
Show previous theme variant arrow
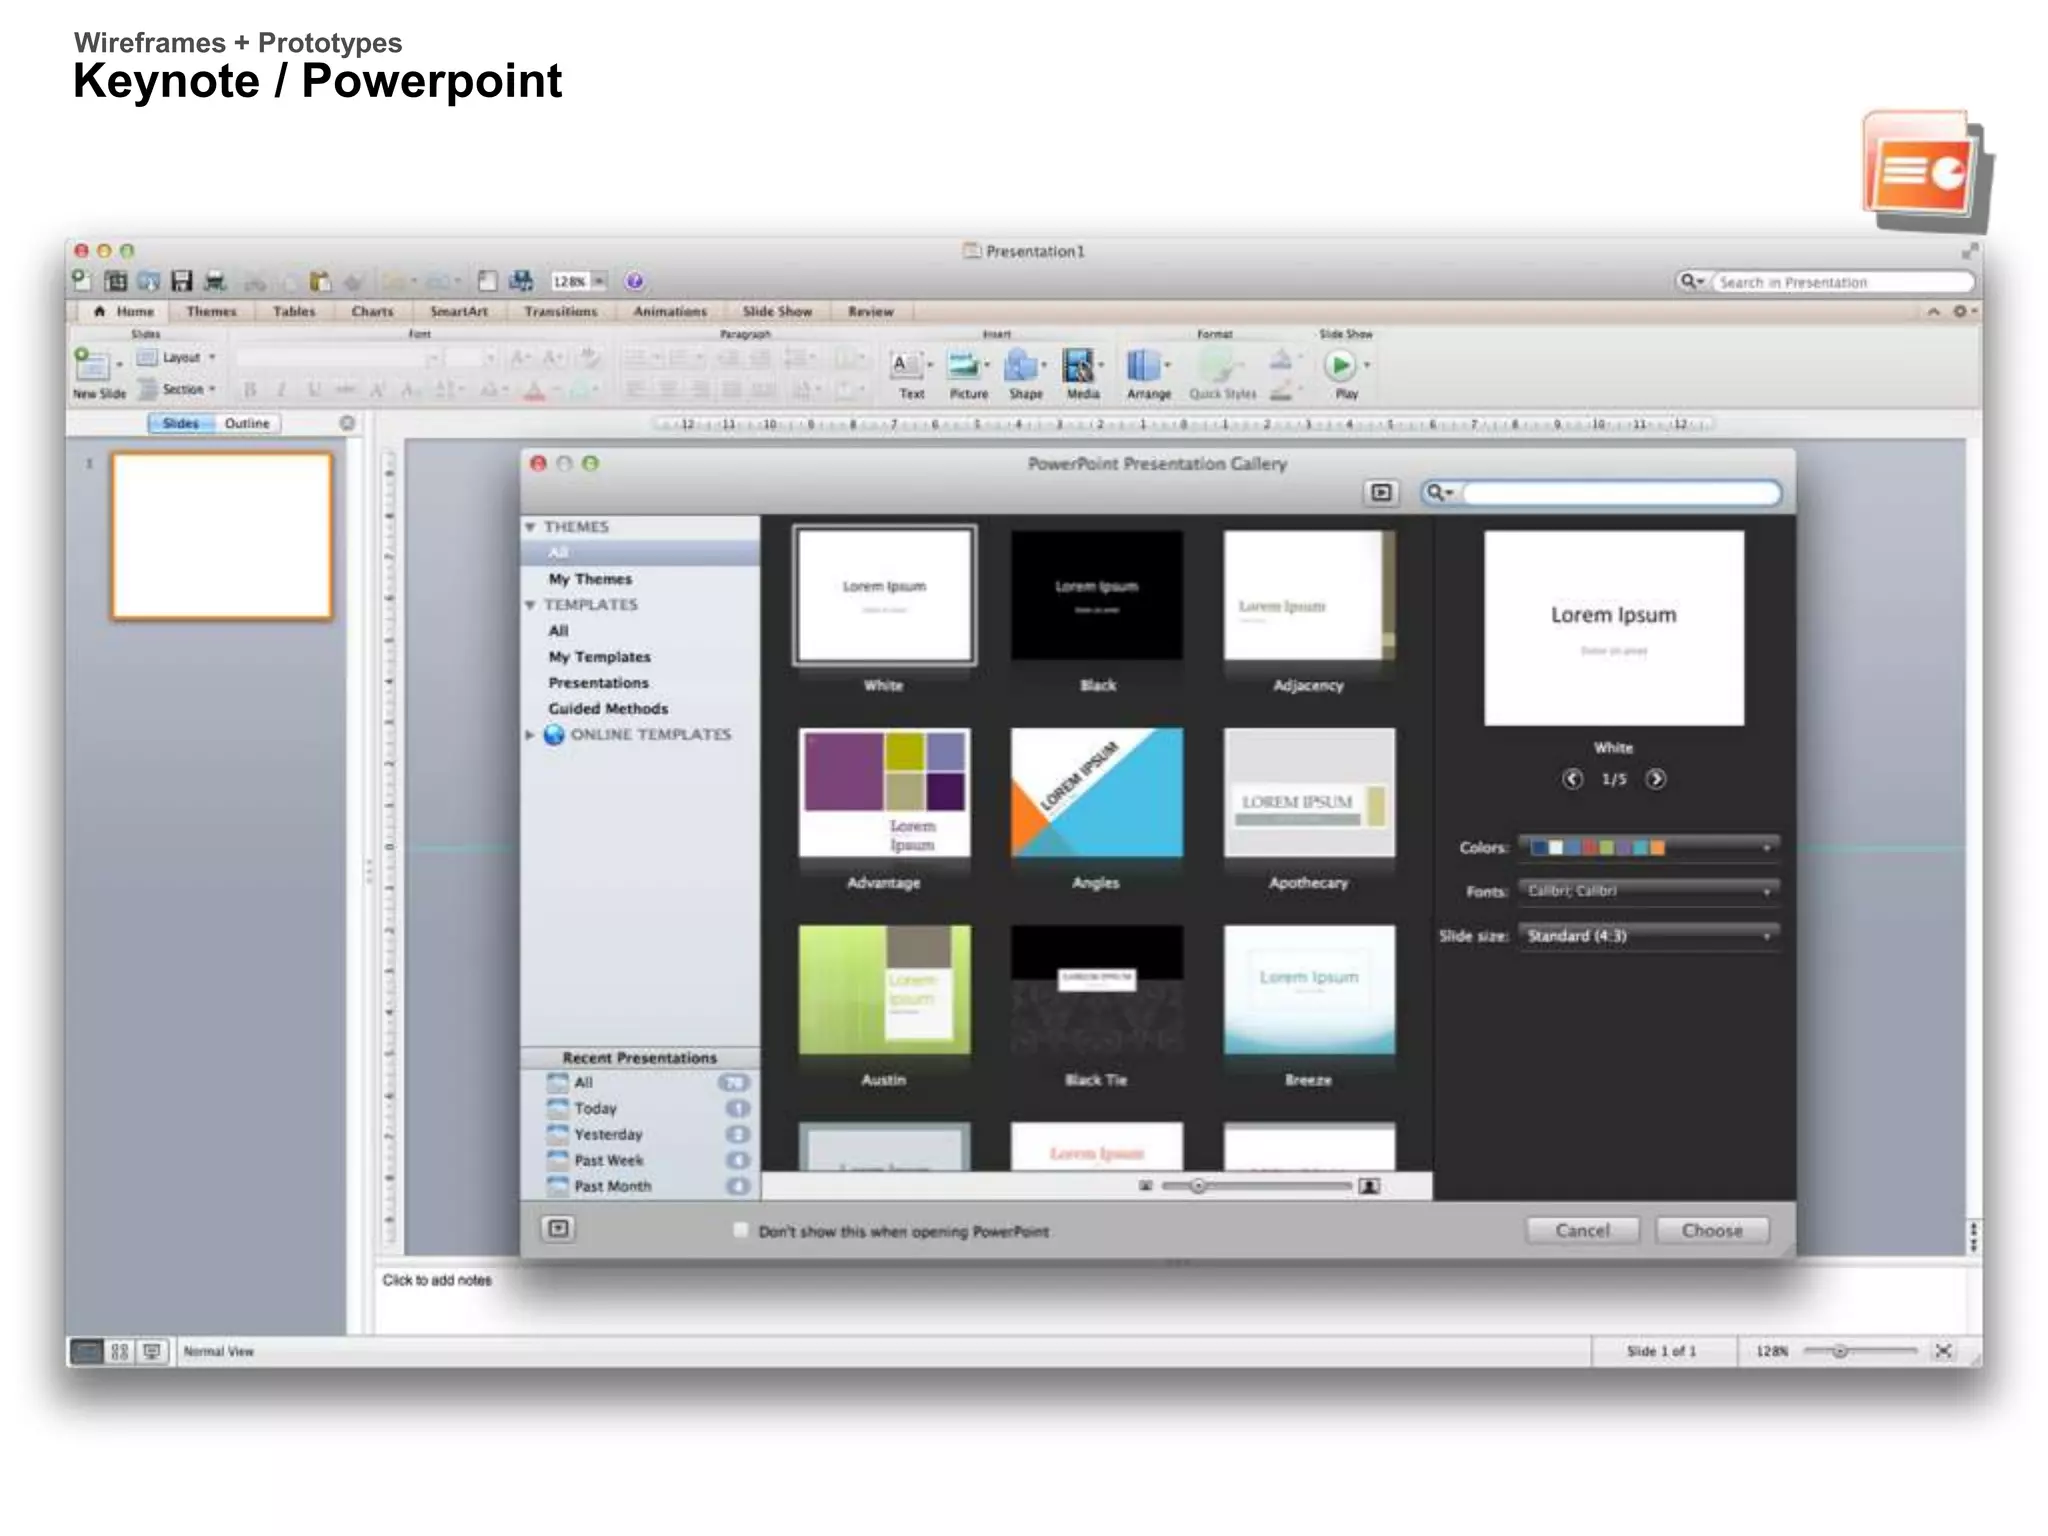[1572, 779]
